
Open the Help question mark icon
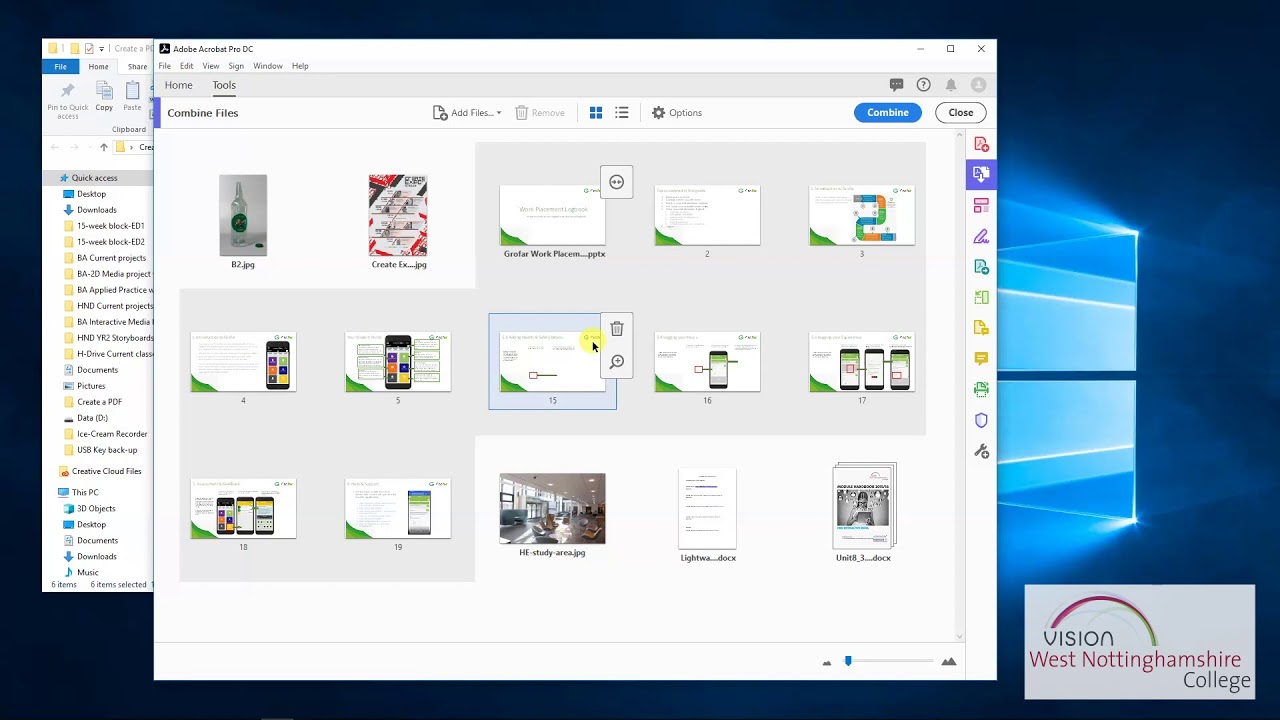point(924,85)
